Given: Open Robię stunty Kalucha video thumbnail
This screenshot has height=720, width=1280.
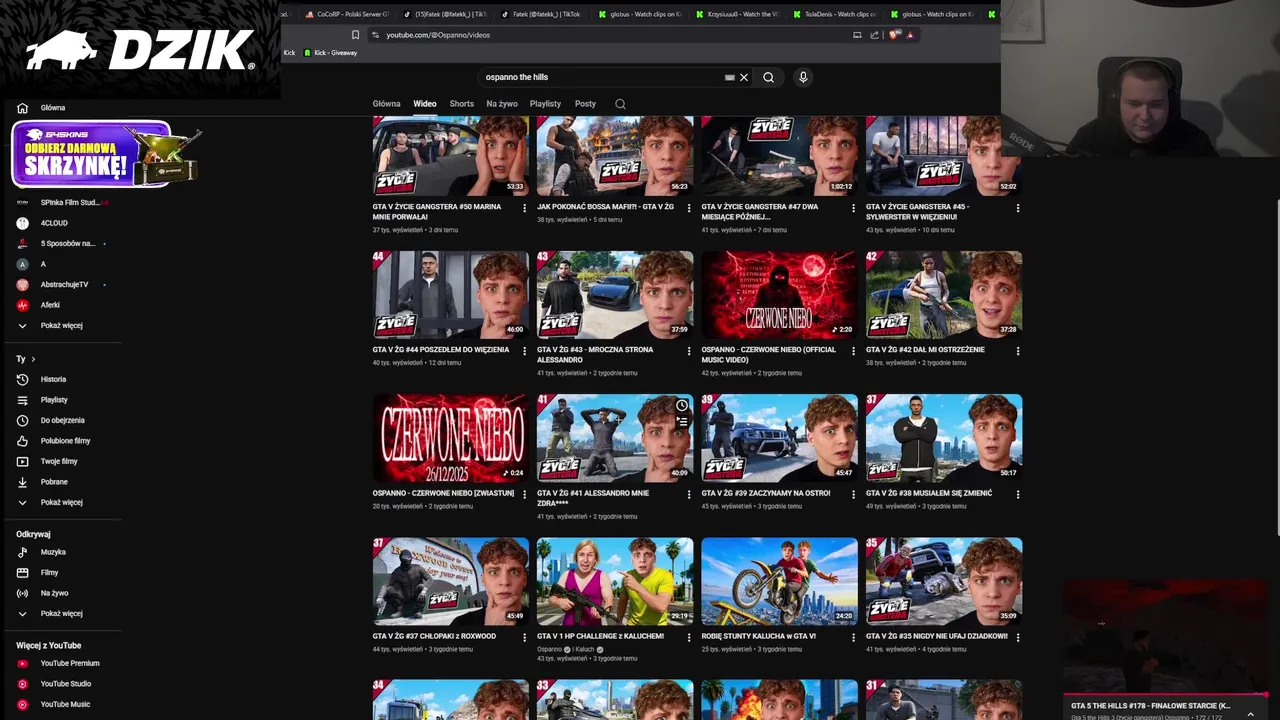Looking at the screenshot, I should [x=779, y=581].
